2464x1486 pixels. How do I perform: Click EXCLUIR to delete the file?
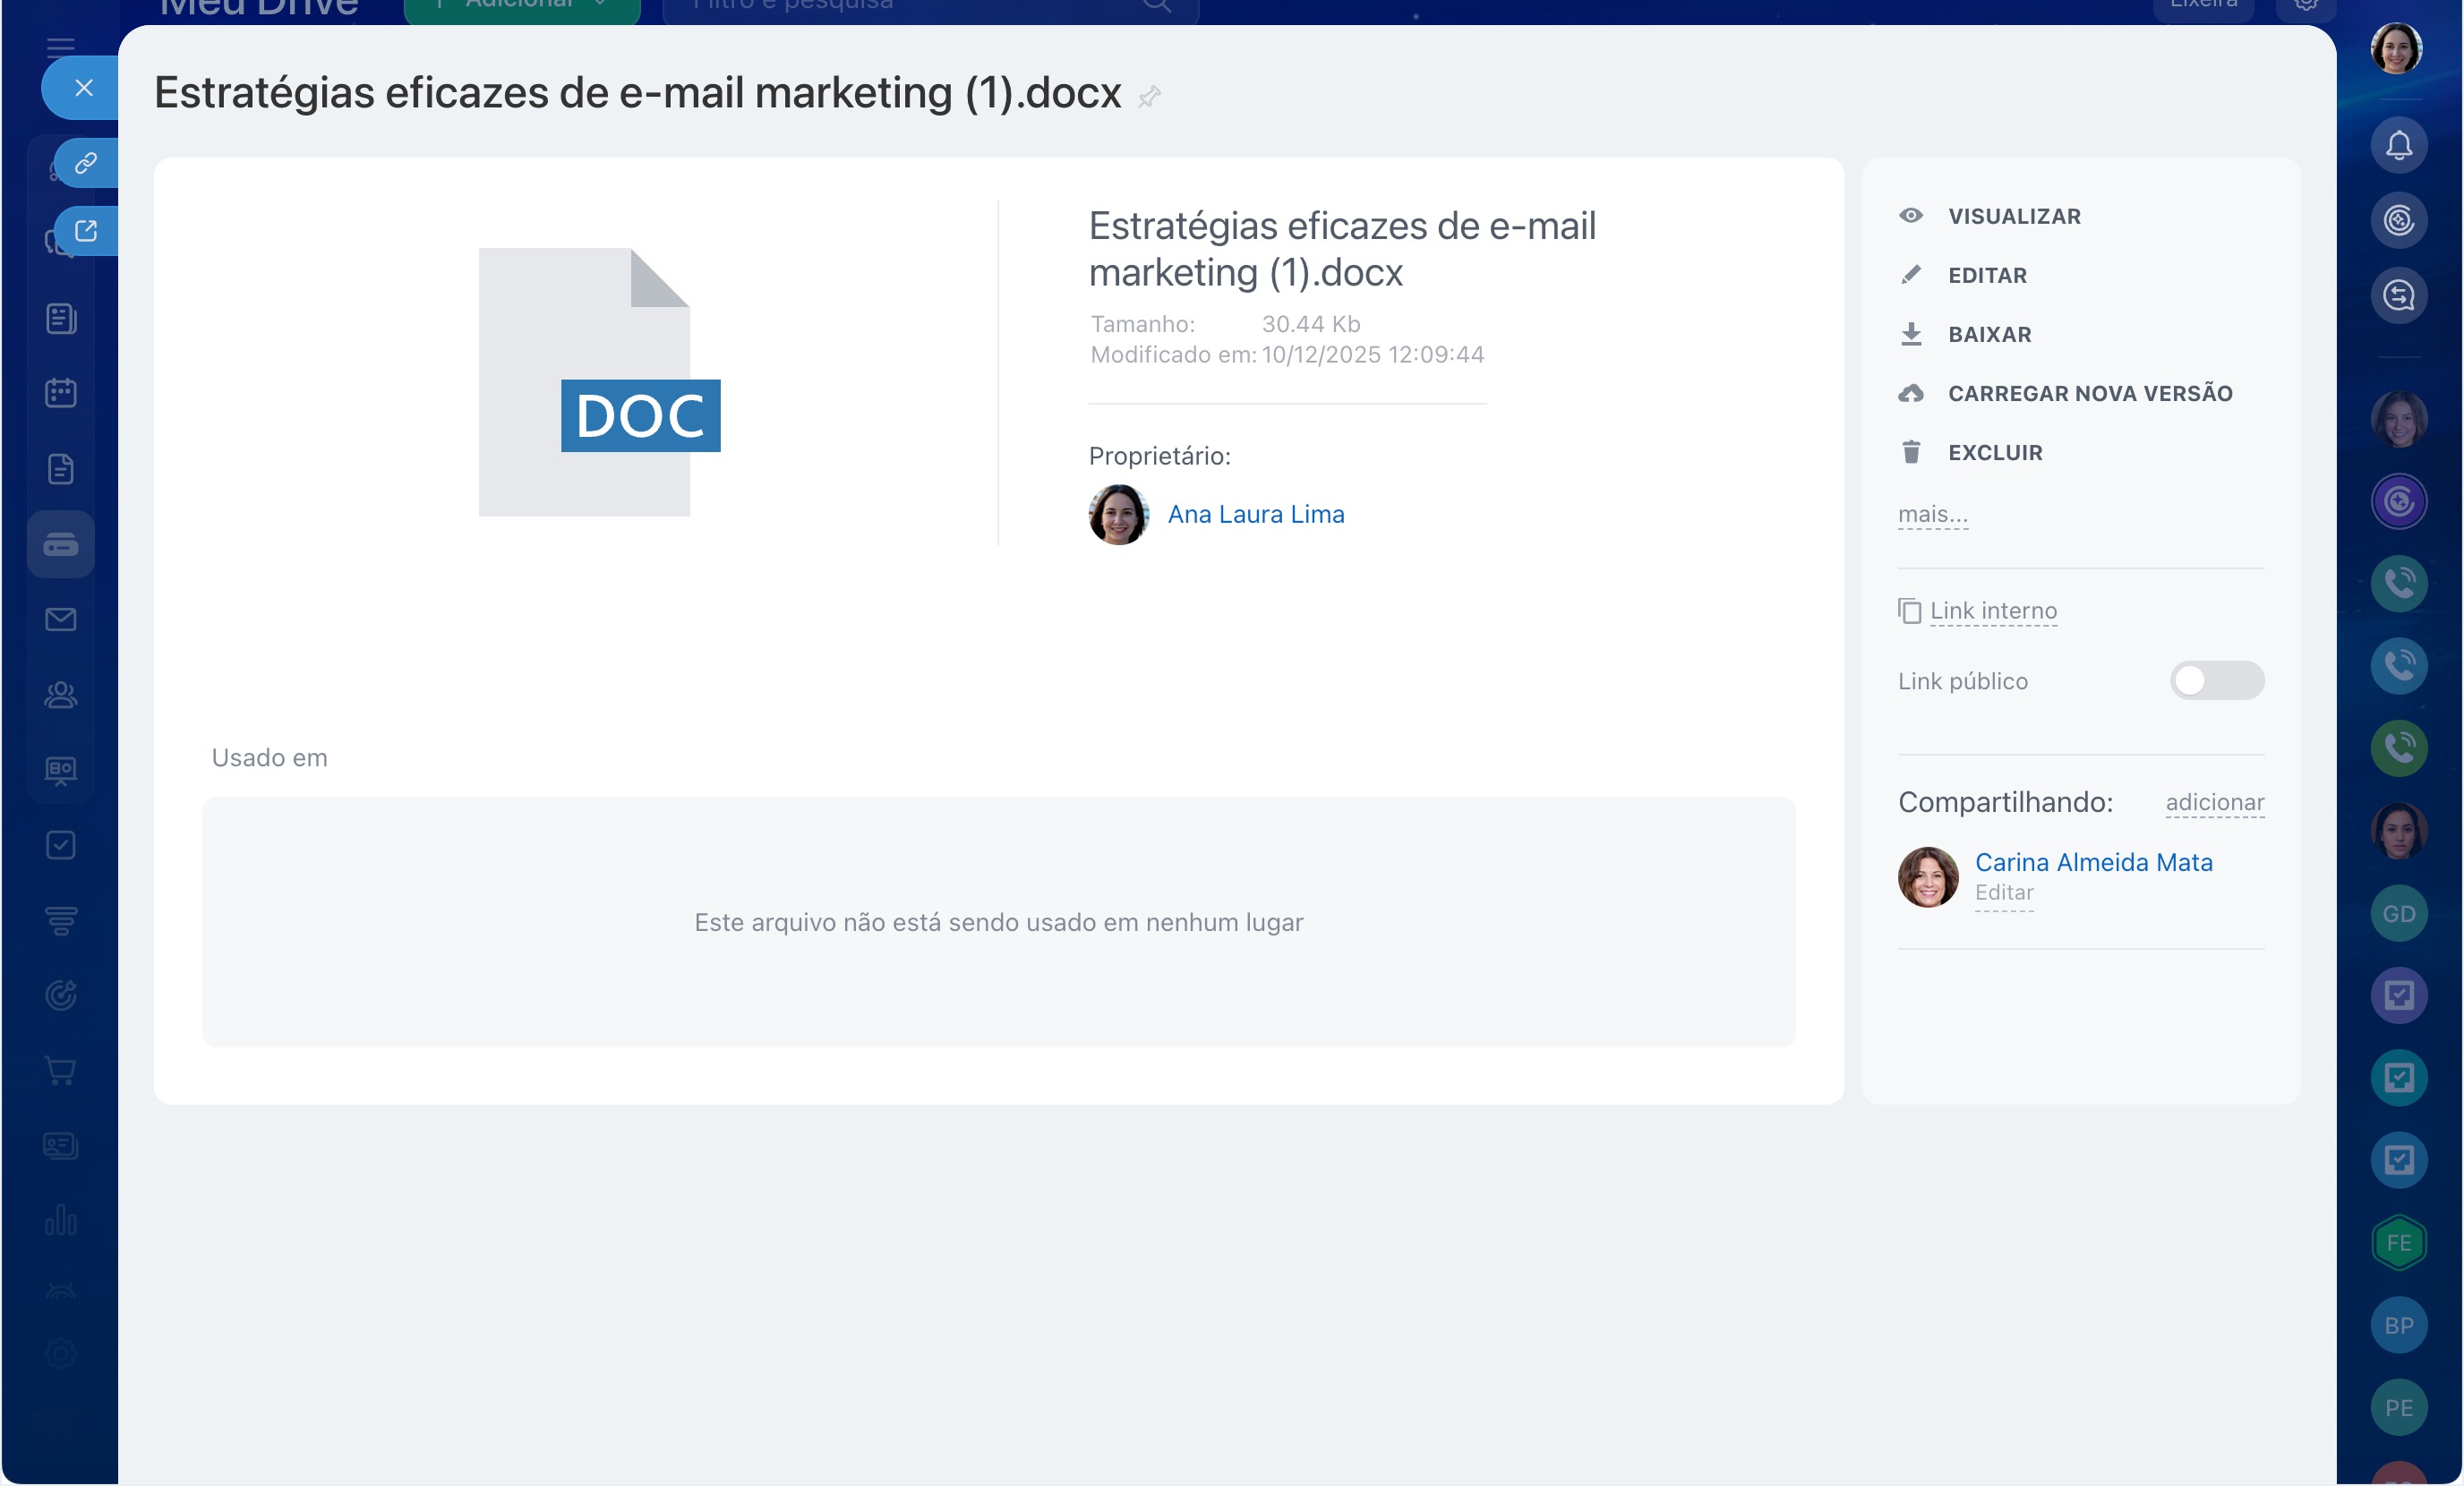pos(1994,452)
